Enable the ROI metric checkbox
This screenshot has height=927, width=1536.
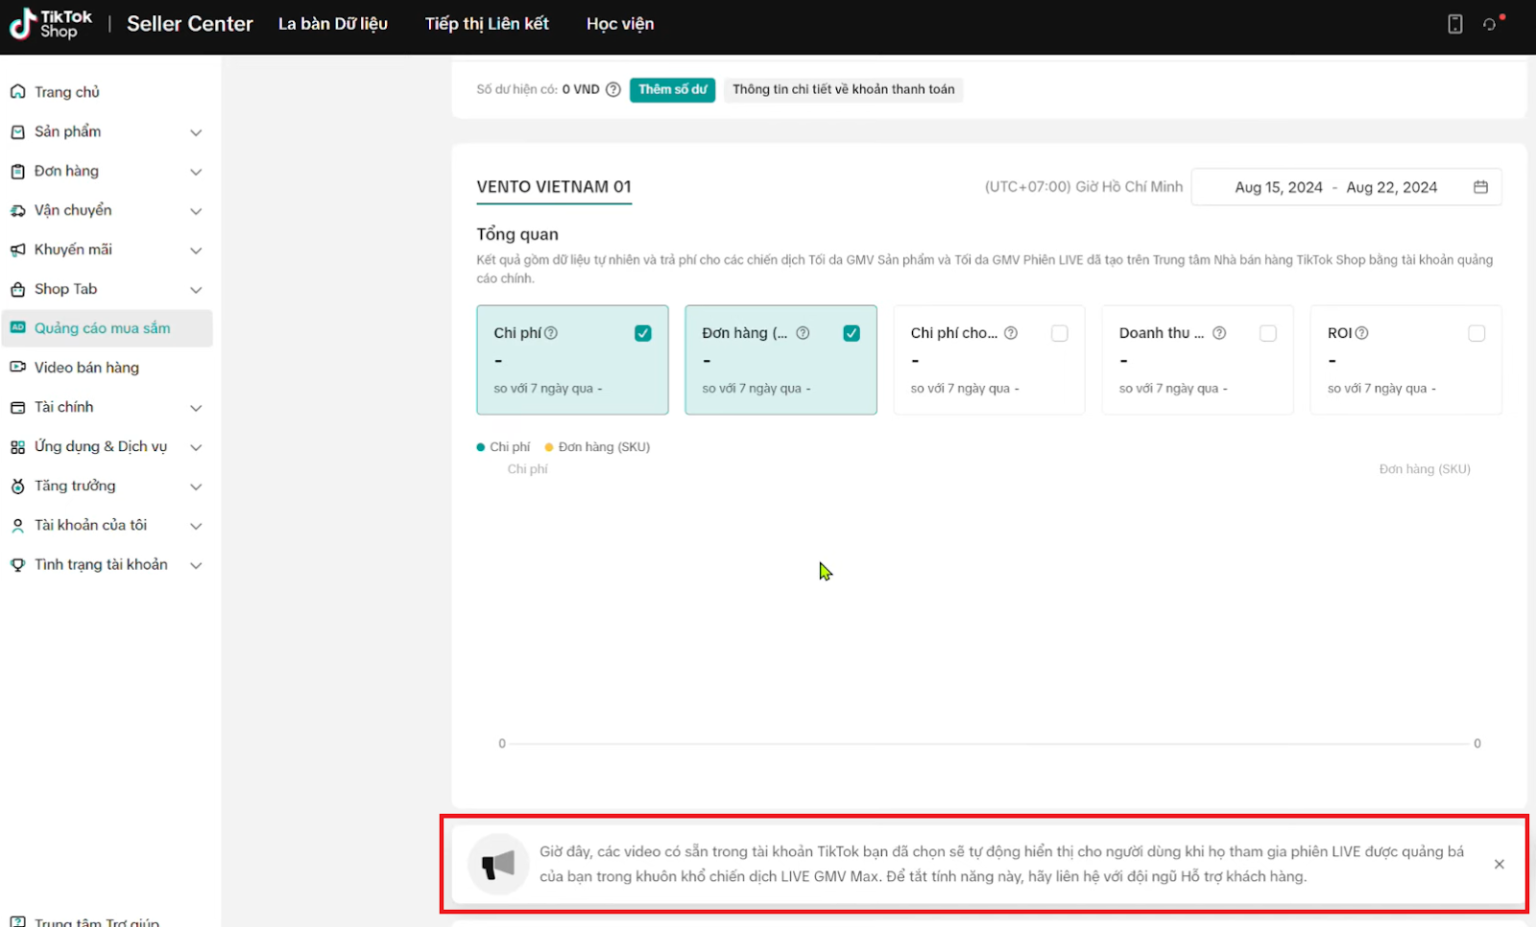[1476, 333]
